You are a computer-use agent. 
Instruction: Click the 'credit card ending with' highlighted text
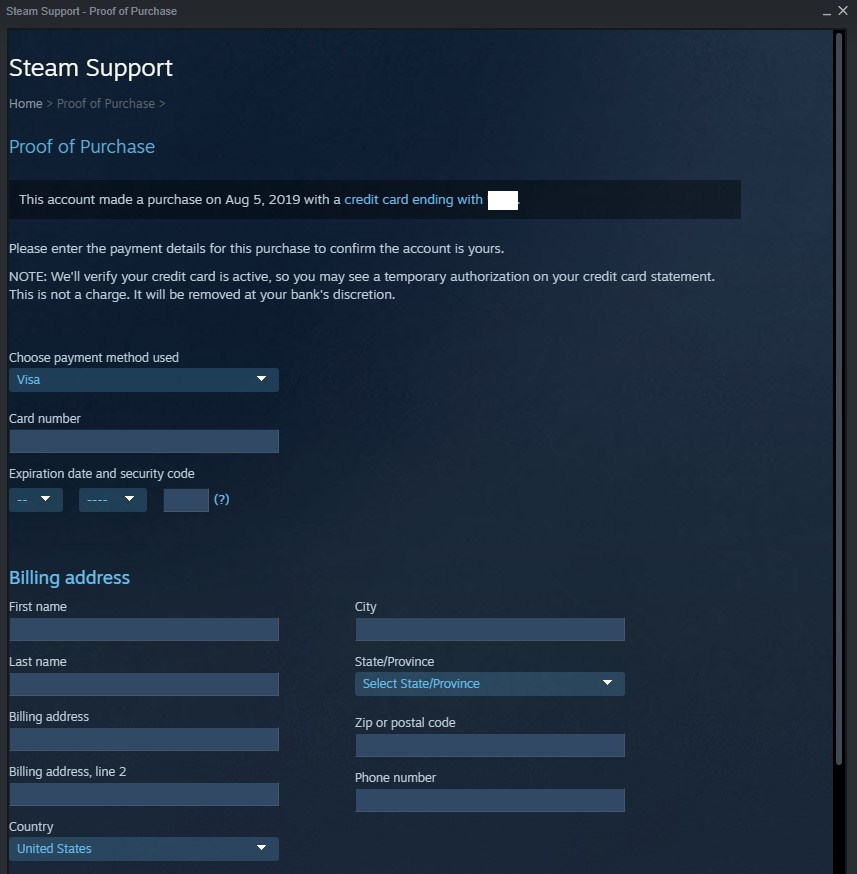[x=413, y=200]
